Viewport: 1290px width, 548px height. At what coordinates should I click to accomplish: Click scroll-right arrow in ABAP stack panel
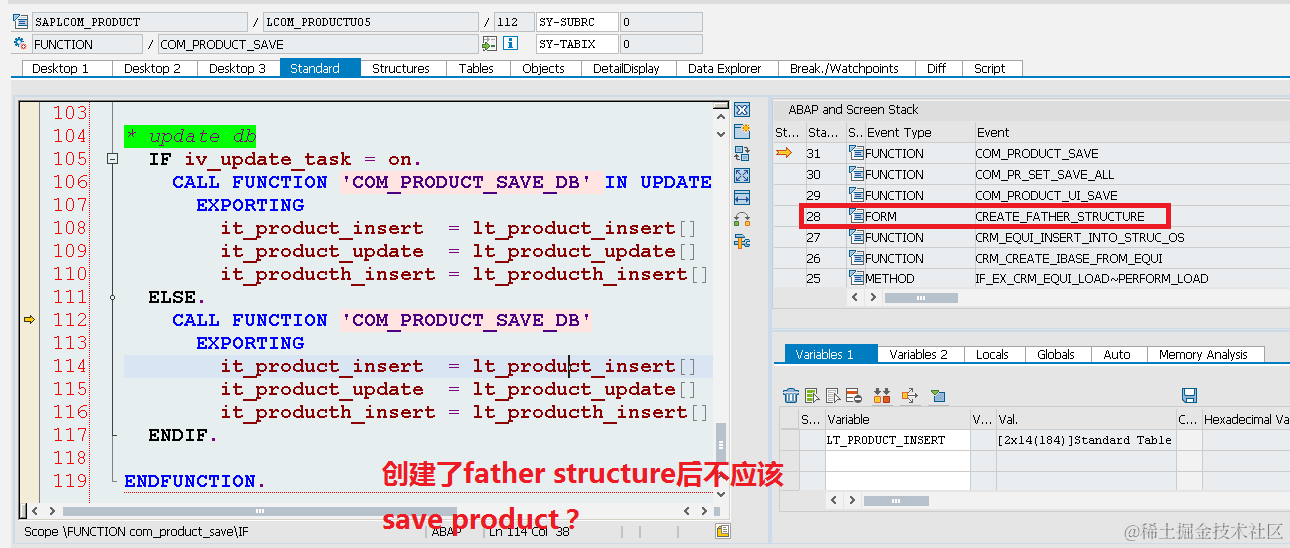click(874, 297)
